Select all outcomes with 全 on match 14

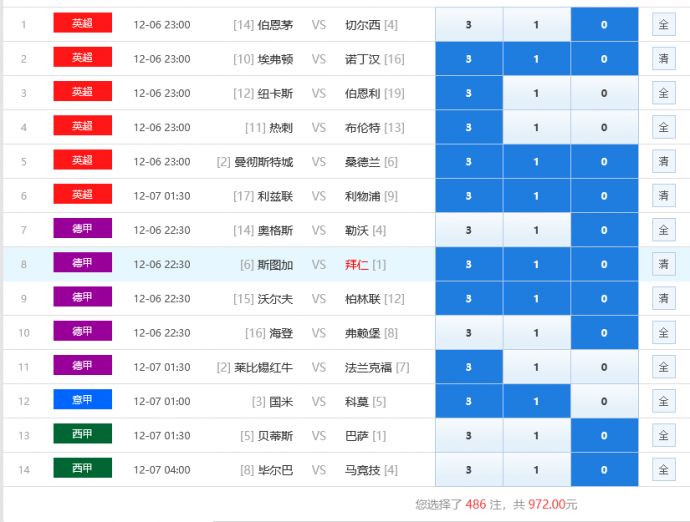663,470
